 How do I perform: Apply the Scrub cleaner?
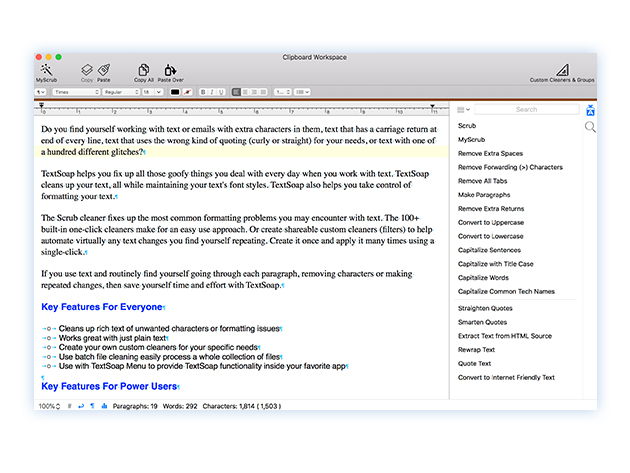click(467, 126)
